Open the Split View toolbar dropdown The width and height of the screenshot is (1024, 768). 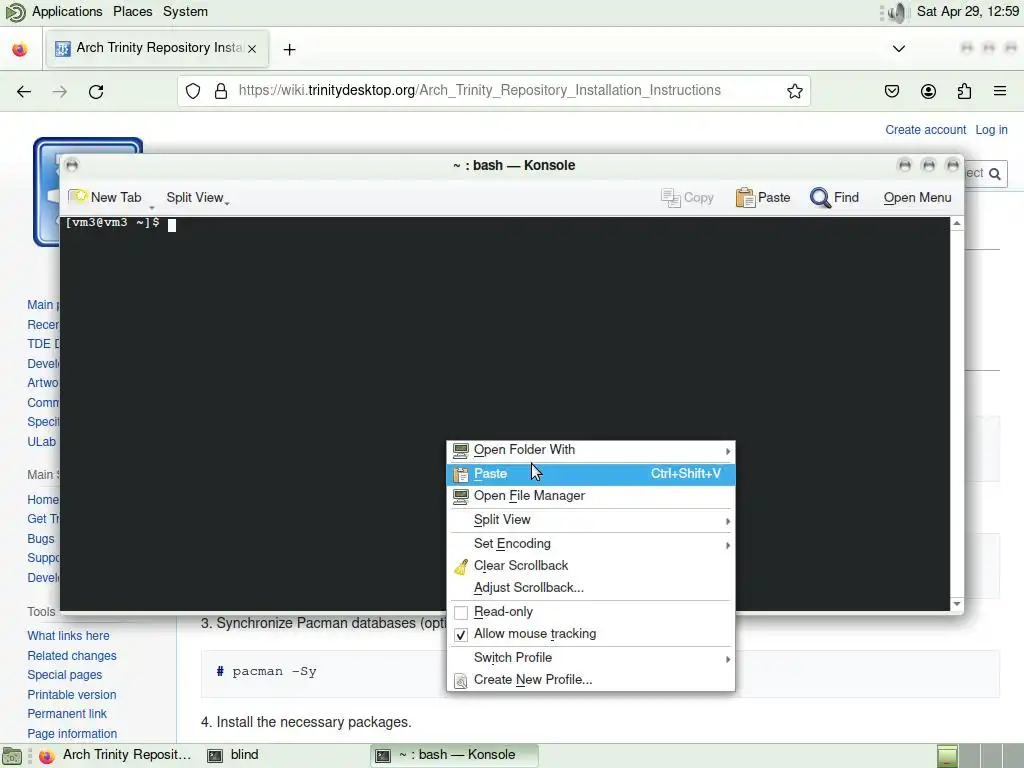click(198, 197)
